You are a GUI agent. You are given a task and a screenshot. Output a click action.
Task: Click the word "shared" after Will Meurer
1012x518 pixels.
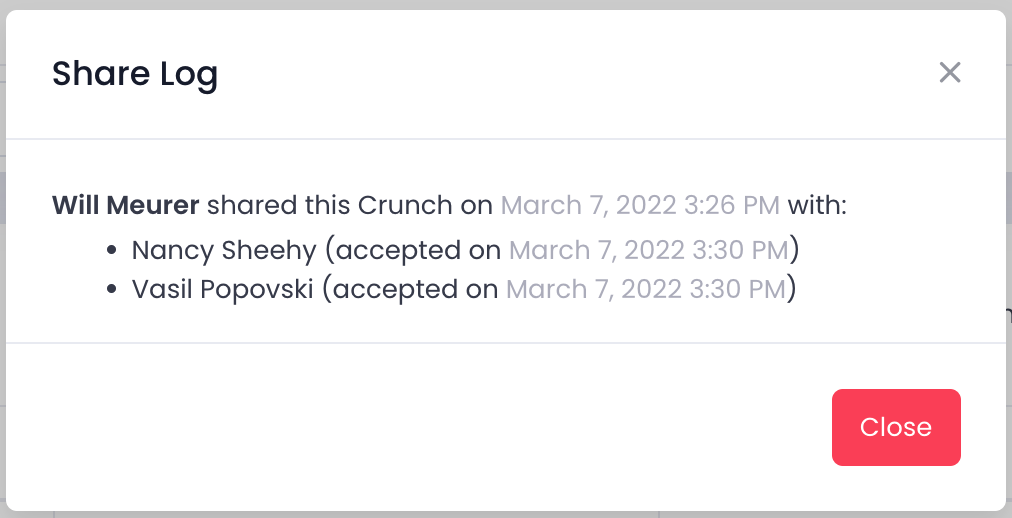pos(250,206)
